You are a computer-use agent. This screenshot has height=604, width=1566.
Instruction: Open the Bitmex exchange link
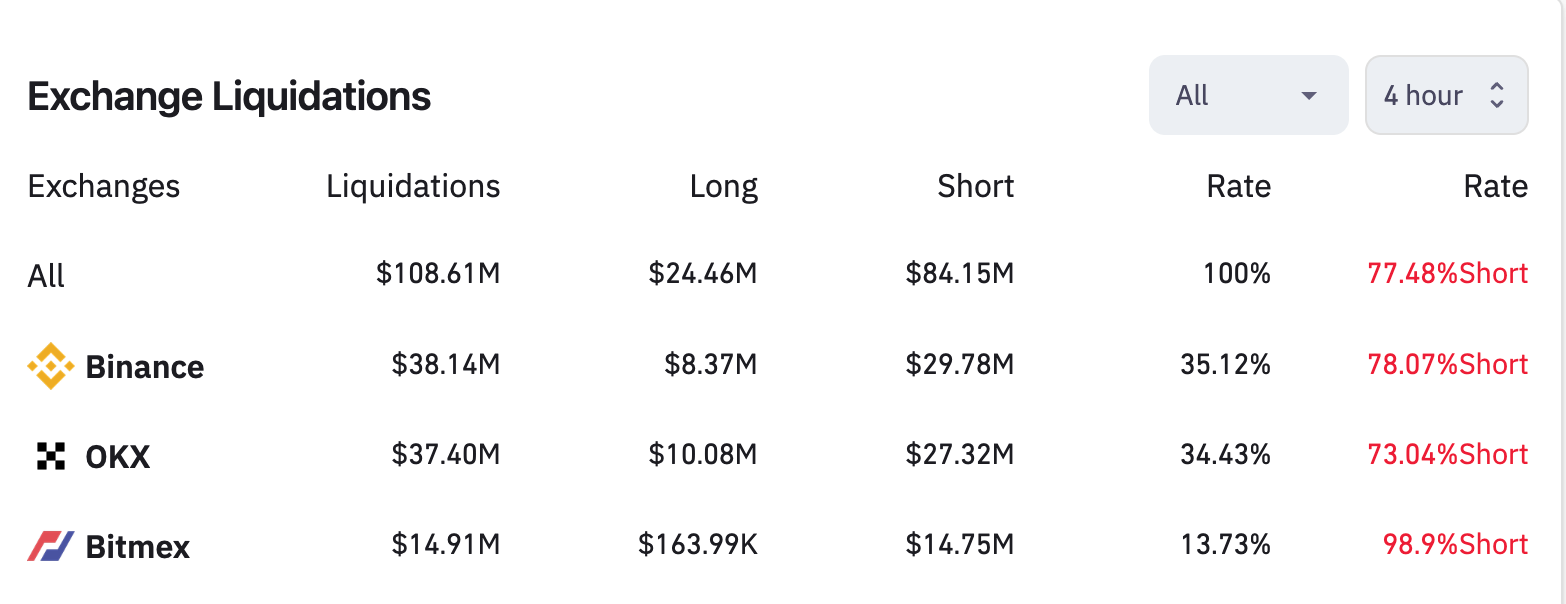(138, 547)
